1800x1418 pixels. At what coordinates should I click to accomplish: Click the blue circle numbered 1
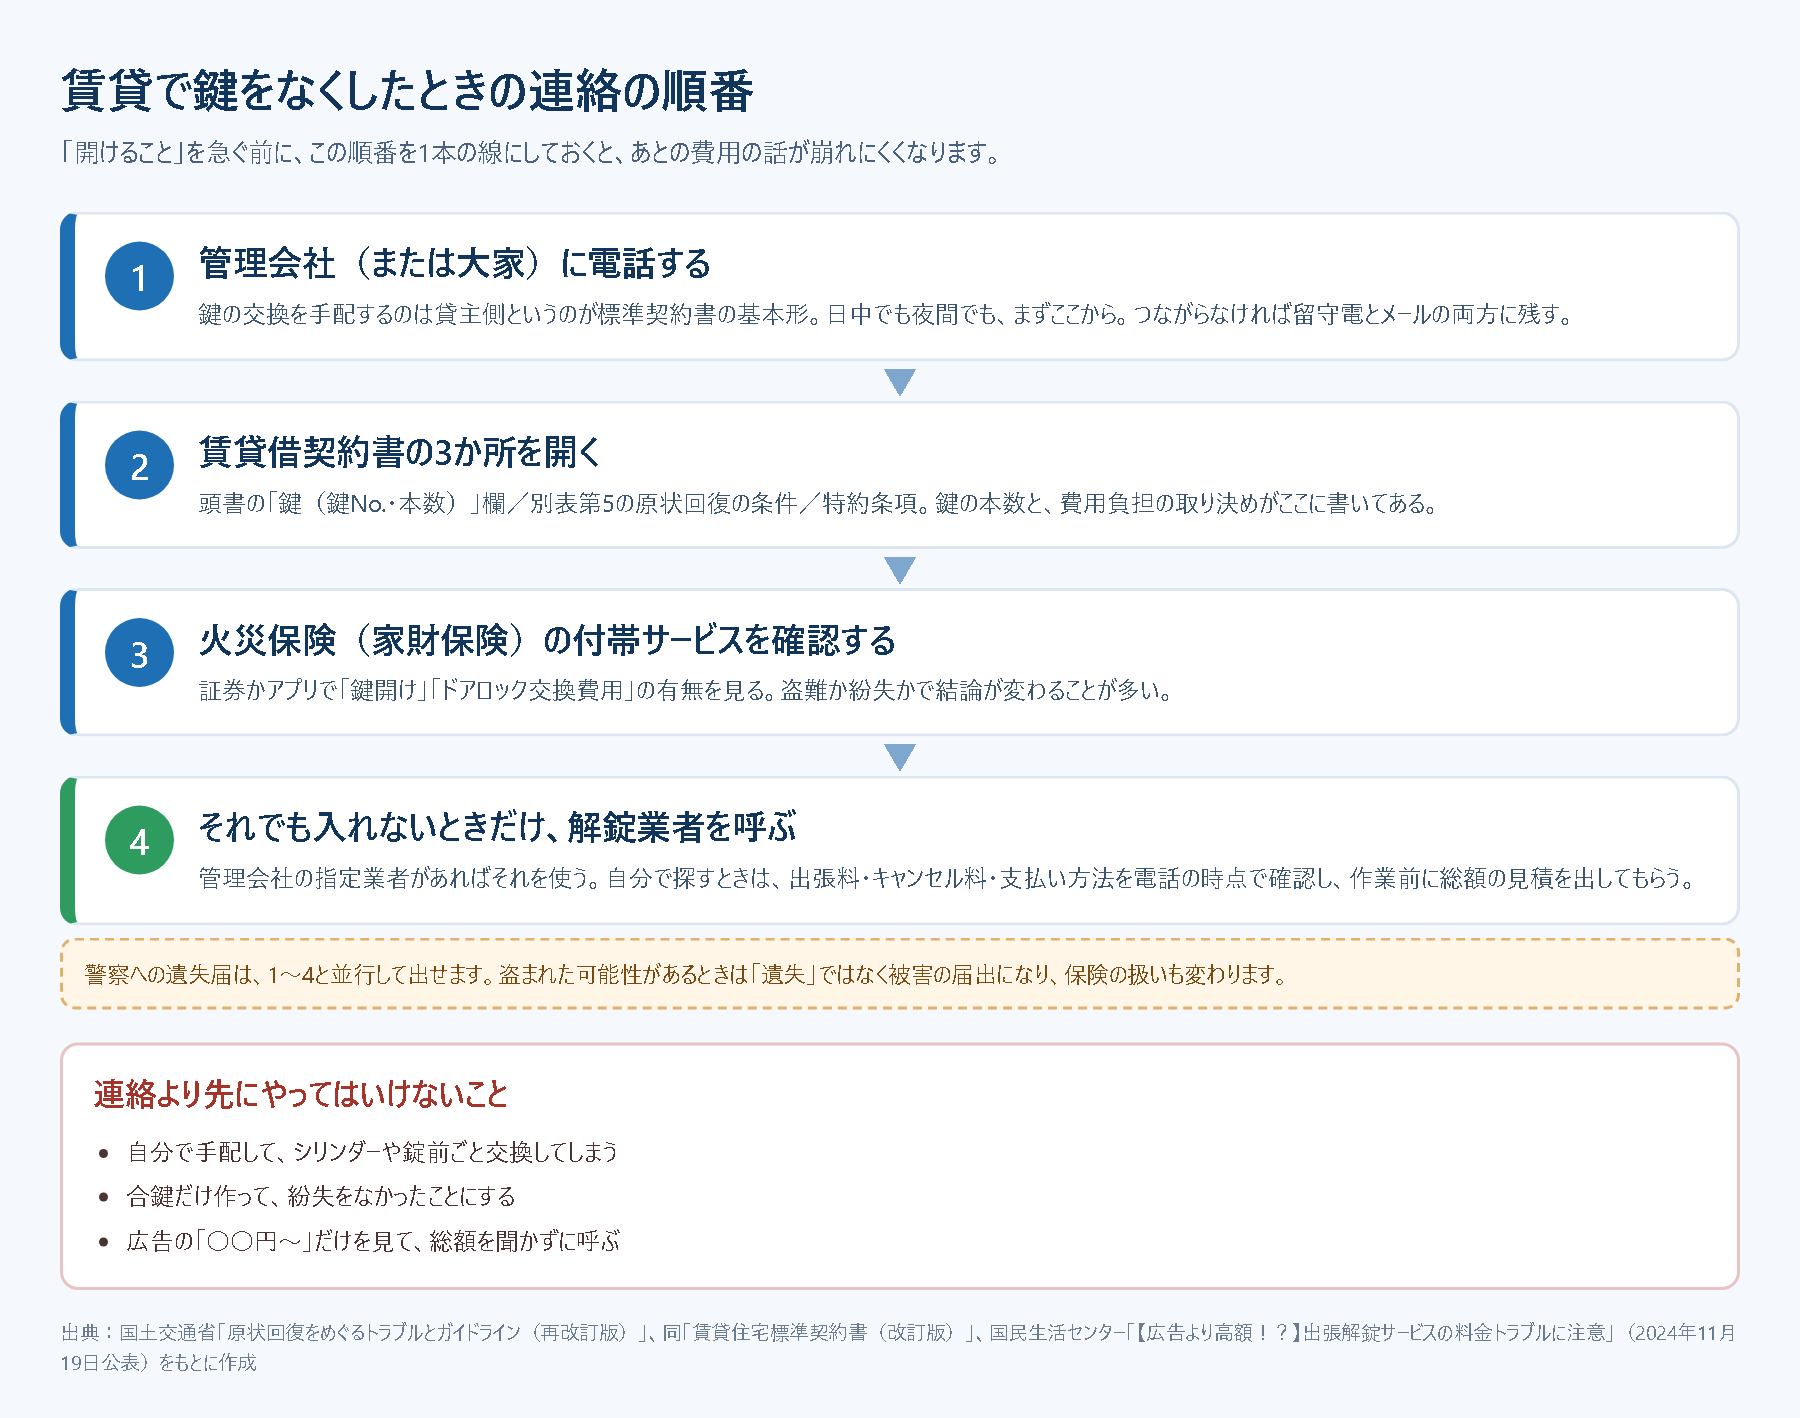tap(139, 276)
